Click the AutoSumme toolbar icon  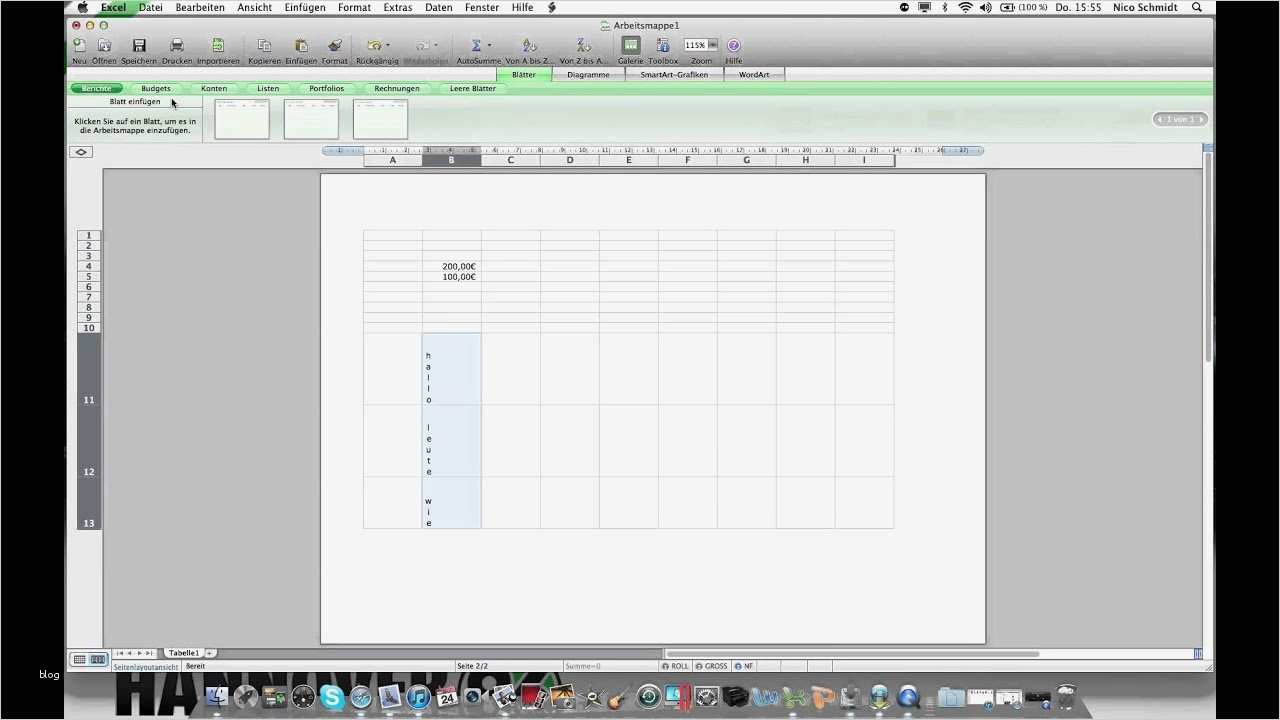[x=475, y=45]
